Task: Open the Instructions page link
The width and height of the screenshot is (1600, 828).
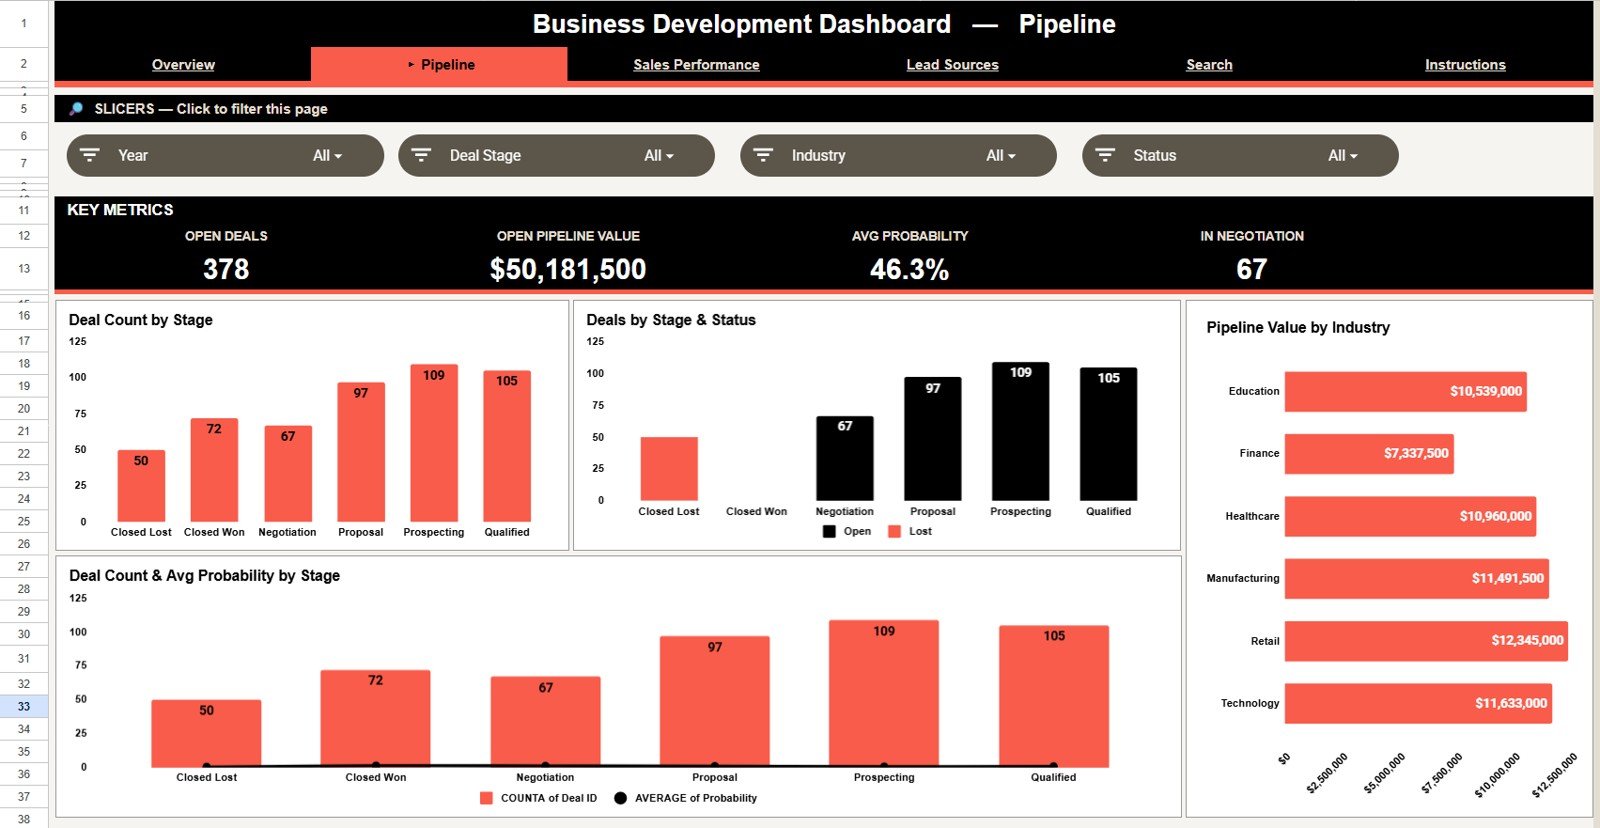Action: (1465, 64)
